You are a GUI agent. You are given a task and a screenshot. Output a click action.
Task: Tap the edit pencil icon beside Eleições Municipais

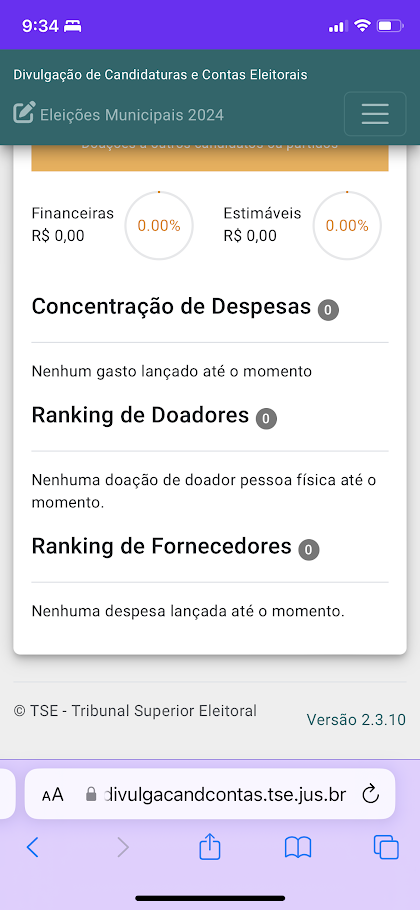pyautogui.click(x=24, y=113)
